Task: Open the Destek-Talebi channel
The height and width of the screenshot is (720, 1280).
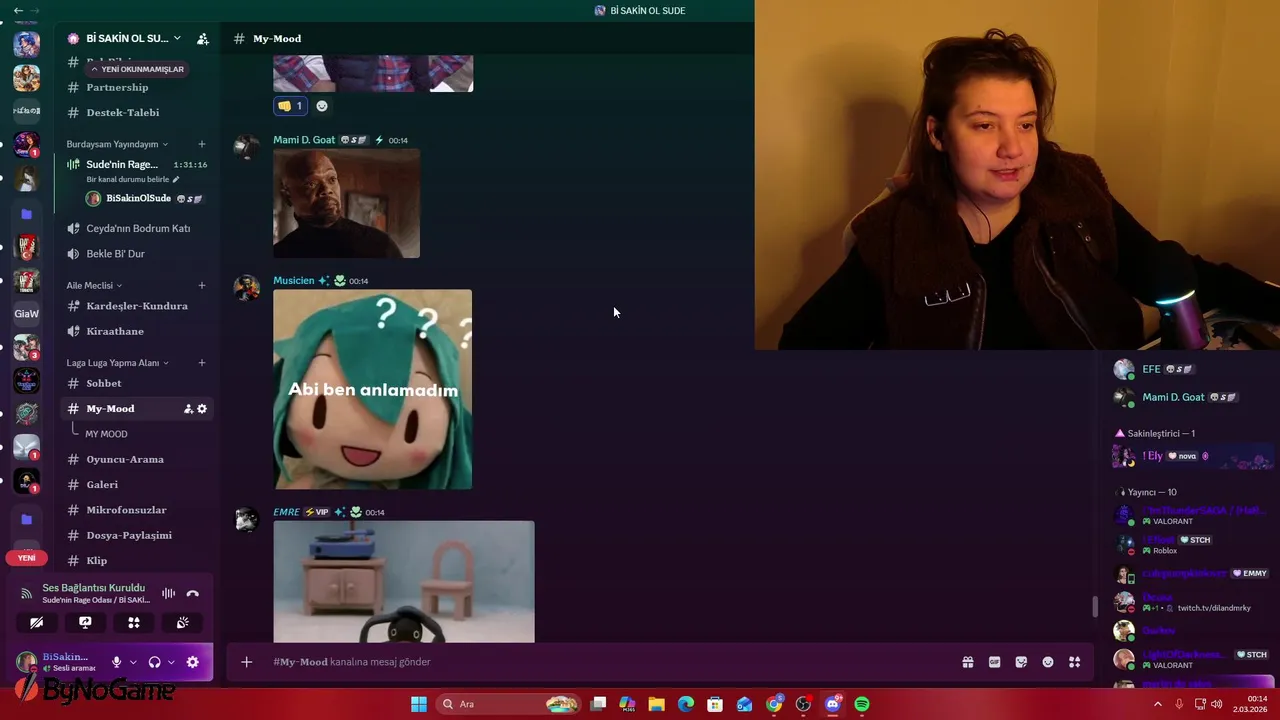Action: [x=123, y=113]
